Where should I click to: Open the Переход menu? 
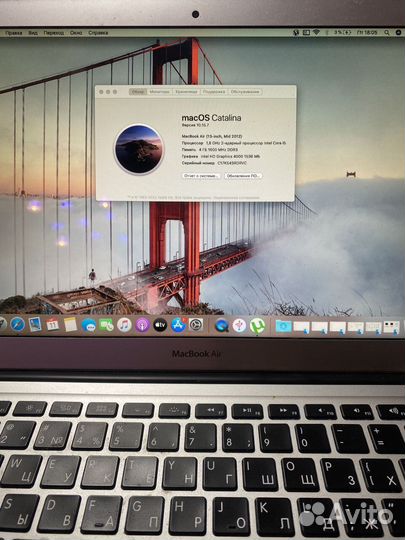click(x=54, y=33)
